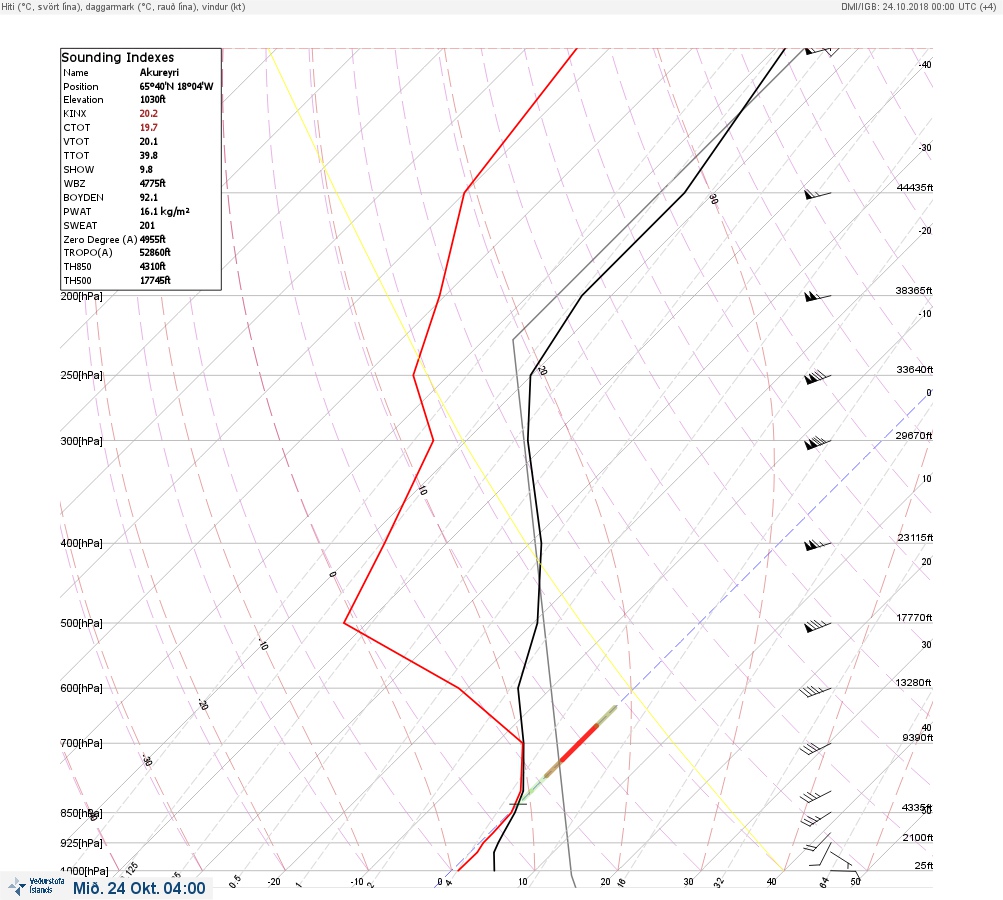Select the station name Akureyri
Image resolution: width=1003 pixels, height=900 pixels.
159,72
